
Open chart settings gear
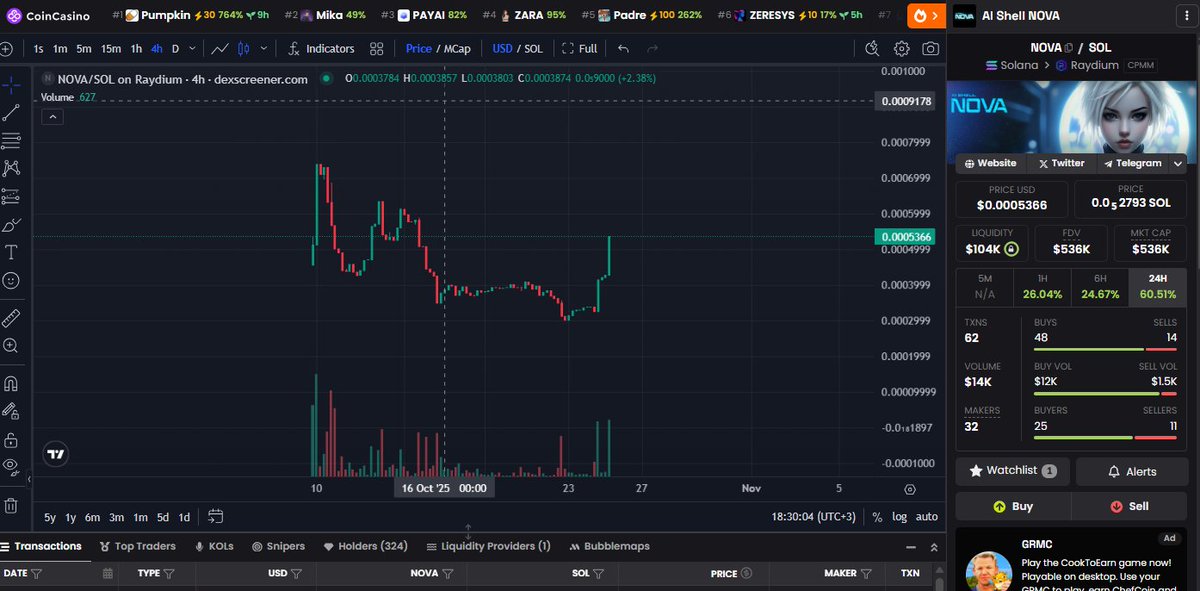tap(902, 48)
